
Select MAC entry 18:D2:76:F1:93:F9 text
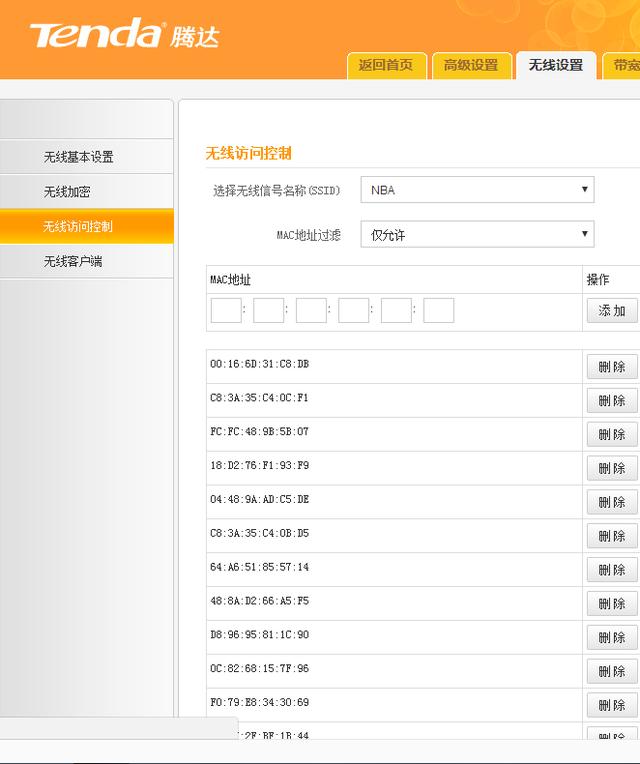tap(260, 465)
